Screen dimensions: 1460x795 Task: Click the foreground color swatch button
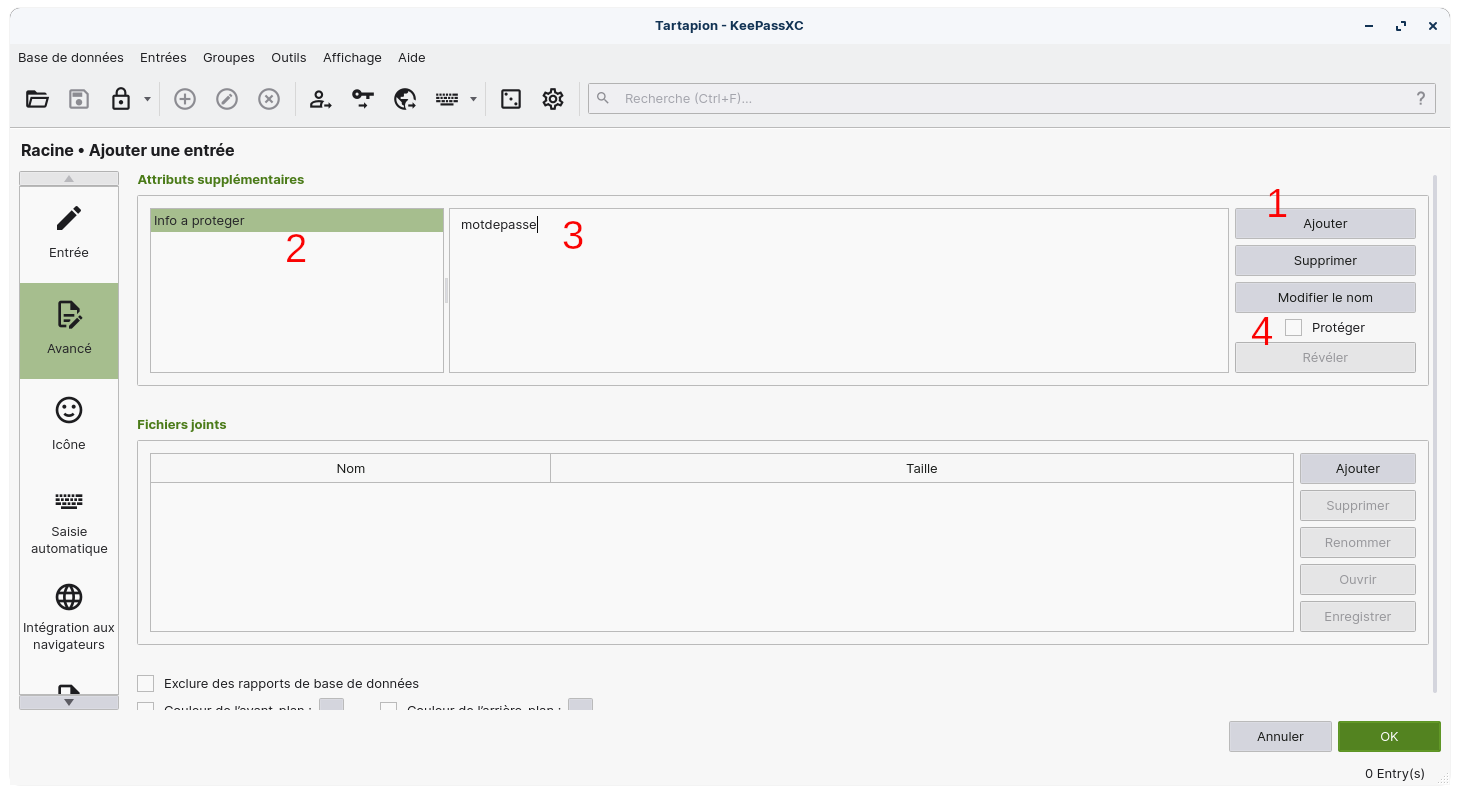click(x=331, y=706)
